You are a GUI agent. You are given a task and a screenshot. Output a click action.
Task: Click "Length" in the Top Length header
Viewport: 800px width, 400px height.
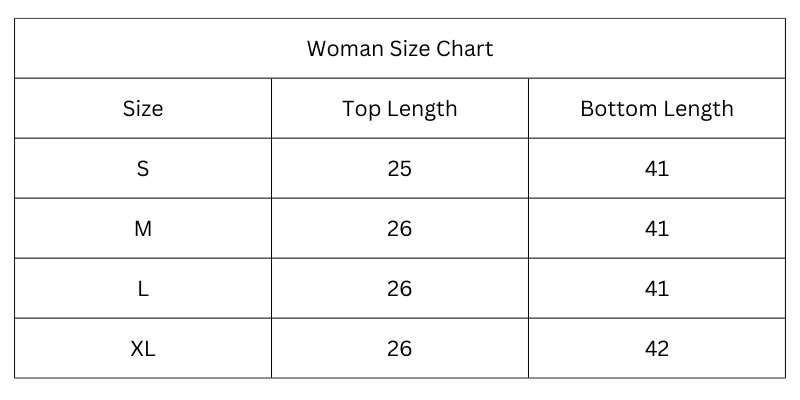(x=421, y=108)
